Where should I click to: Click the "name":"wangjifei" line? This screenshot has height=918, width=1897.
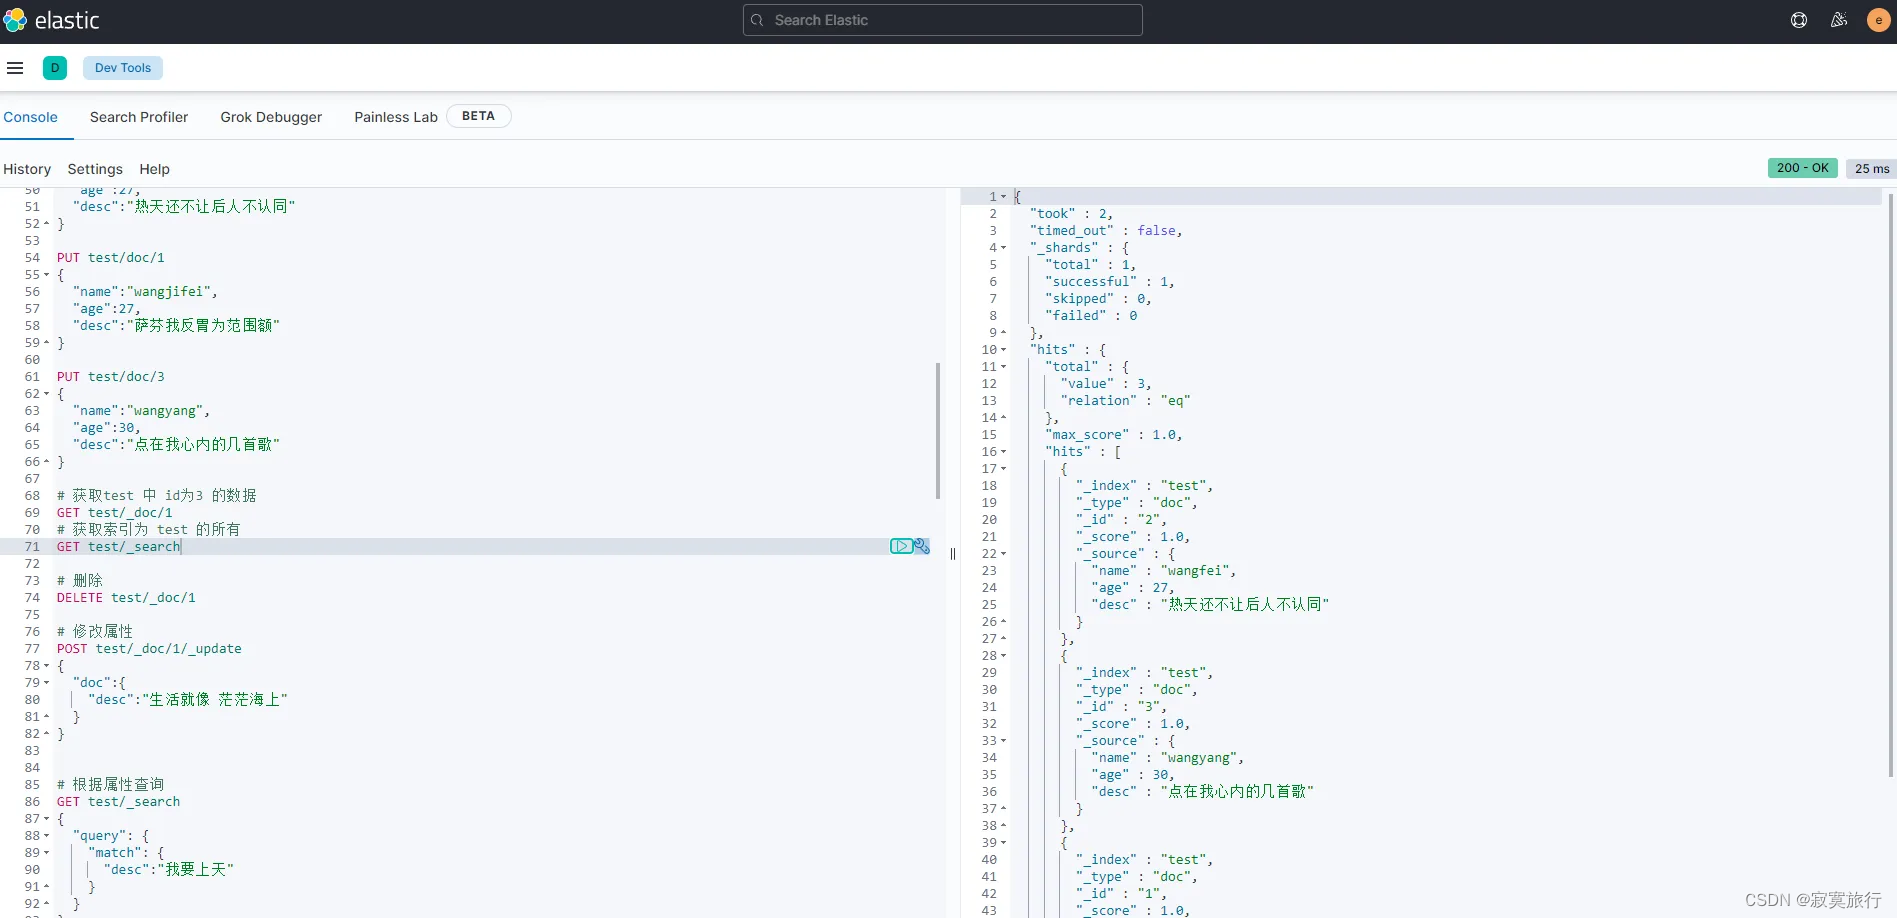coord(145,291)
